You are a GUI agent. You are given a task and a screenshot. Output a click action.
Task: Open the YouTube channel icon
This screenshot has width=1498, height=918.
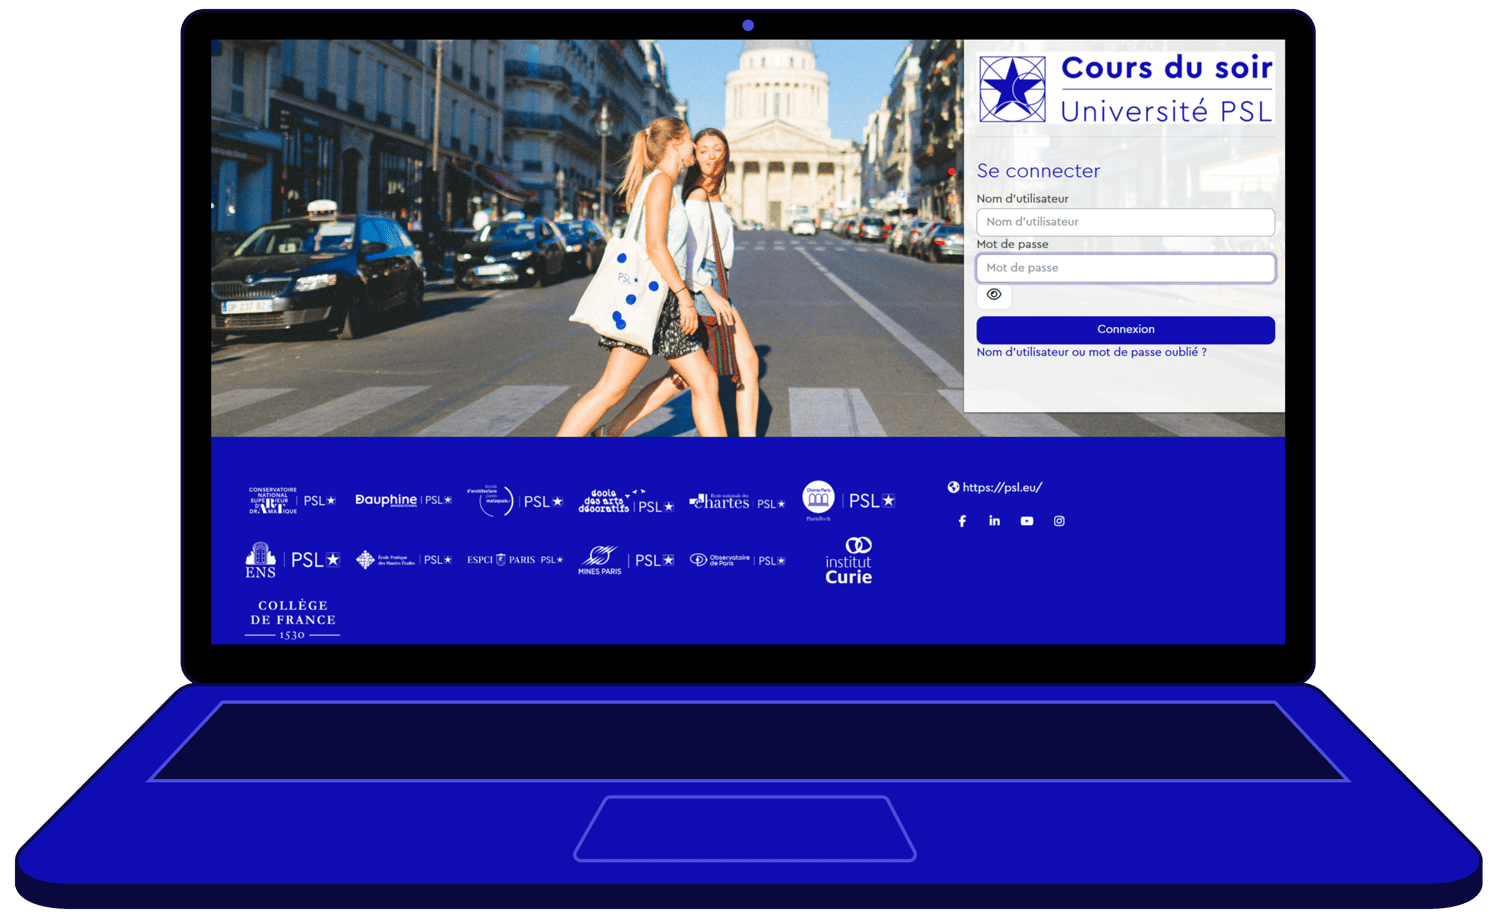[x=1026, y=521]
